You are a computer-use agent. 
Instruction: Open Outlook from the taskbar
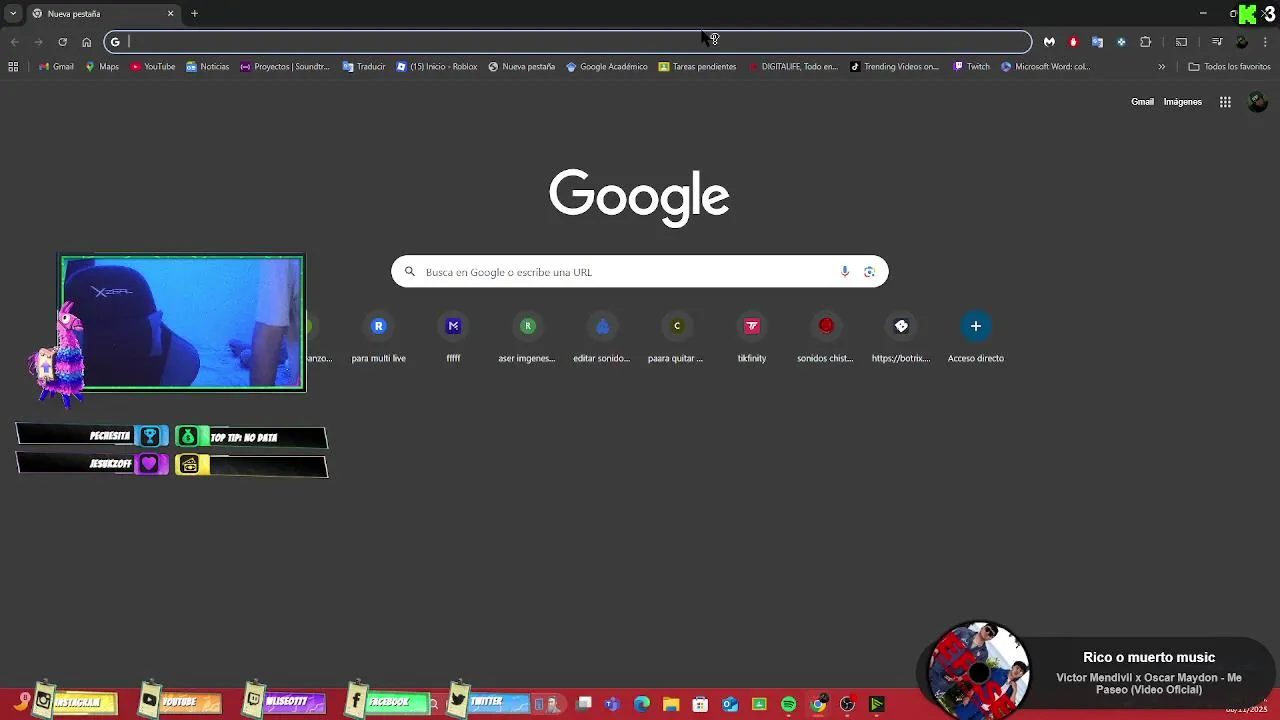pos(730,704)
